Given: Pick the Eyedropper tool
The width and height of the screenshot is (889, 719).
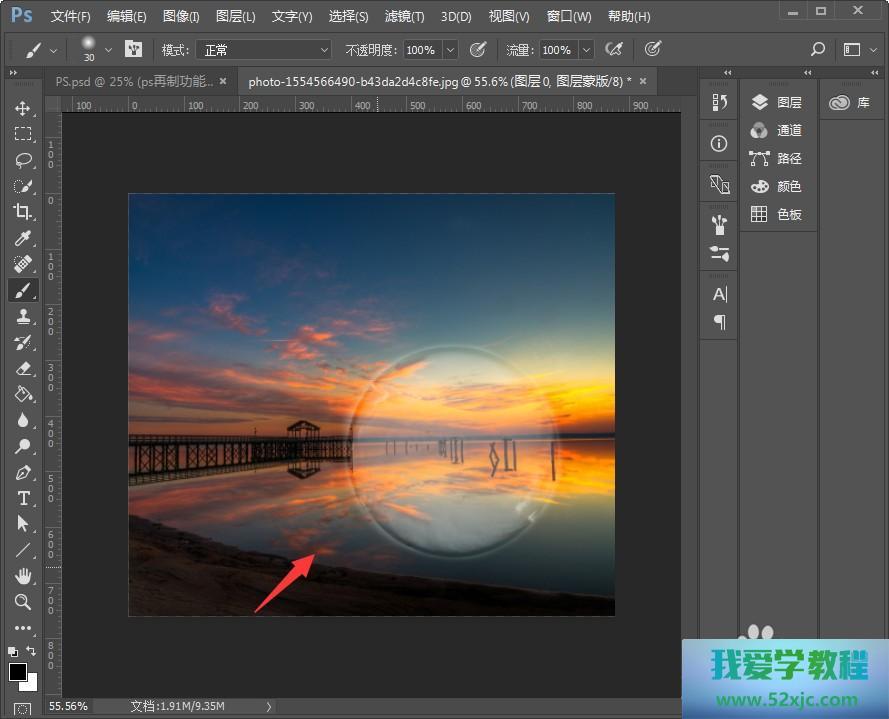Looking at the screenshot, I should [22, 238].
